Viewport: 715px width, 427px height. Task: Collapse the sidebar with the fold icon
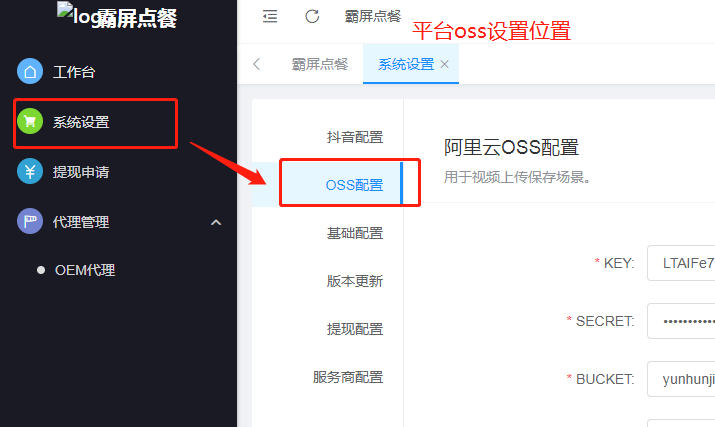tap(270, 17)
